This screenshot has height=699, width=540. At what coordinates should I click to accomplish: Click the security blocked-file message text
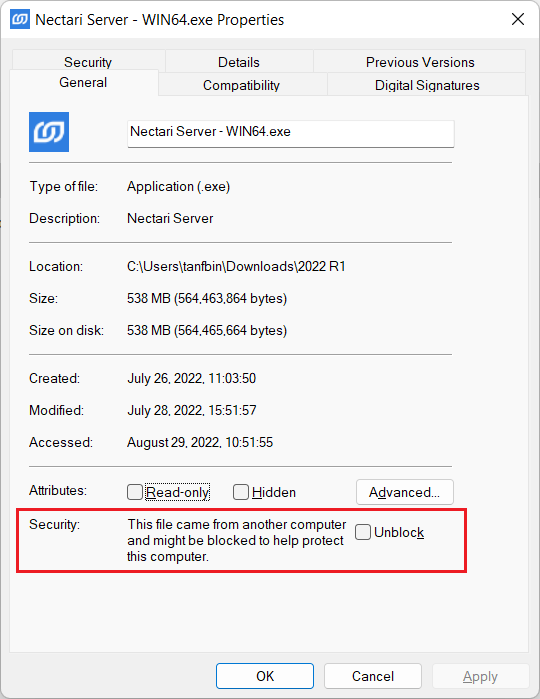pyautogui.click(x=236, y=540)
